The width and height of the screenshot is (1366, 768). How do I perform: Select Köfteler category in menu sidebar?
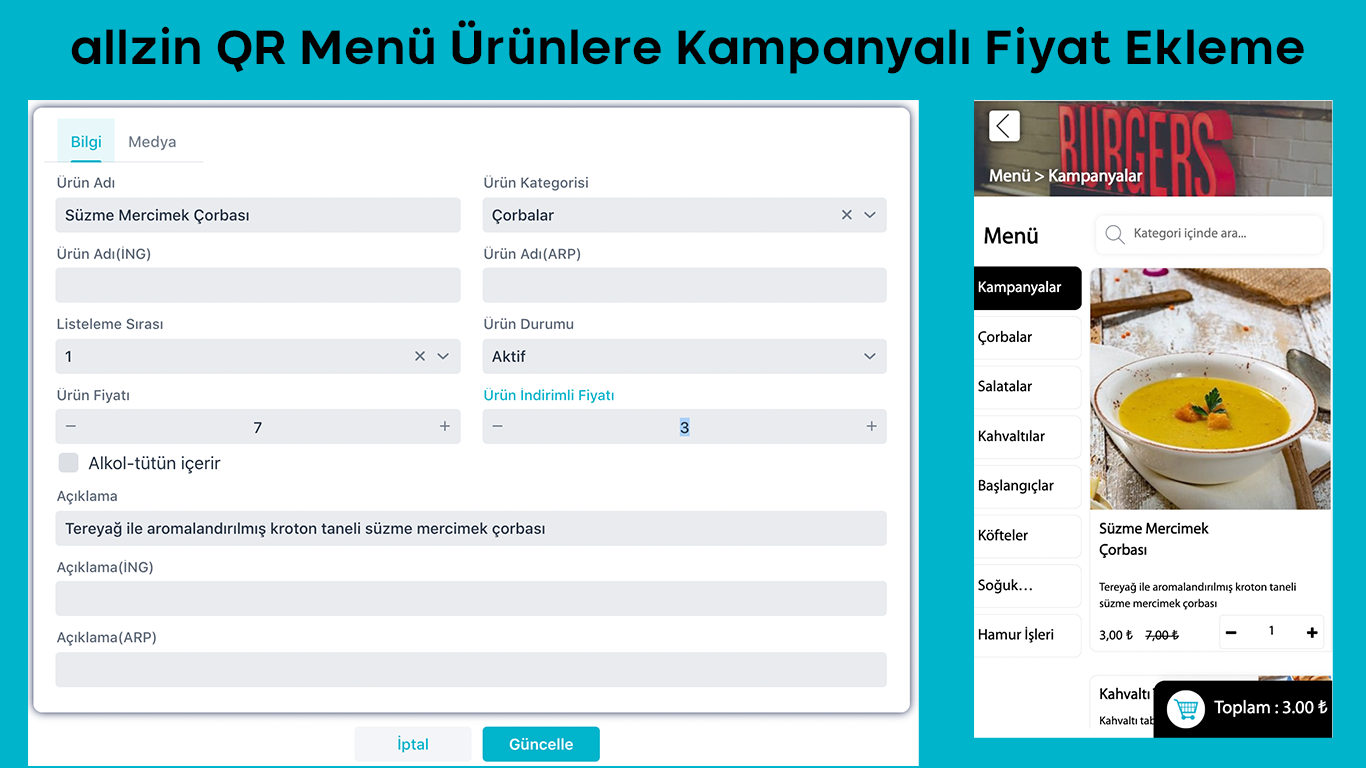(x=1027, y=536)
